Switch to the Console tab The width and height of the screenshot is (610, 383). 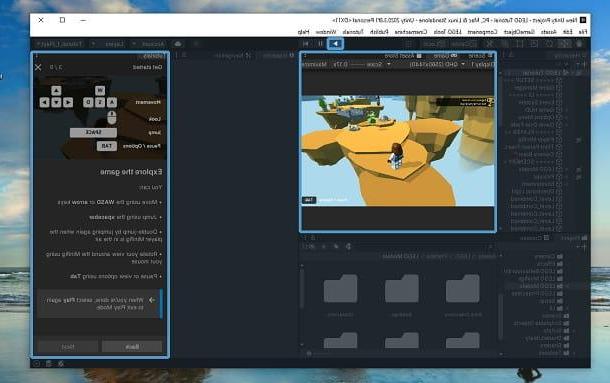534,238
